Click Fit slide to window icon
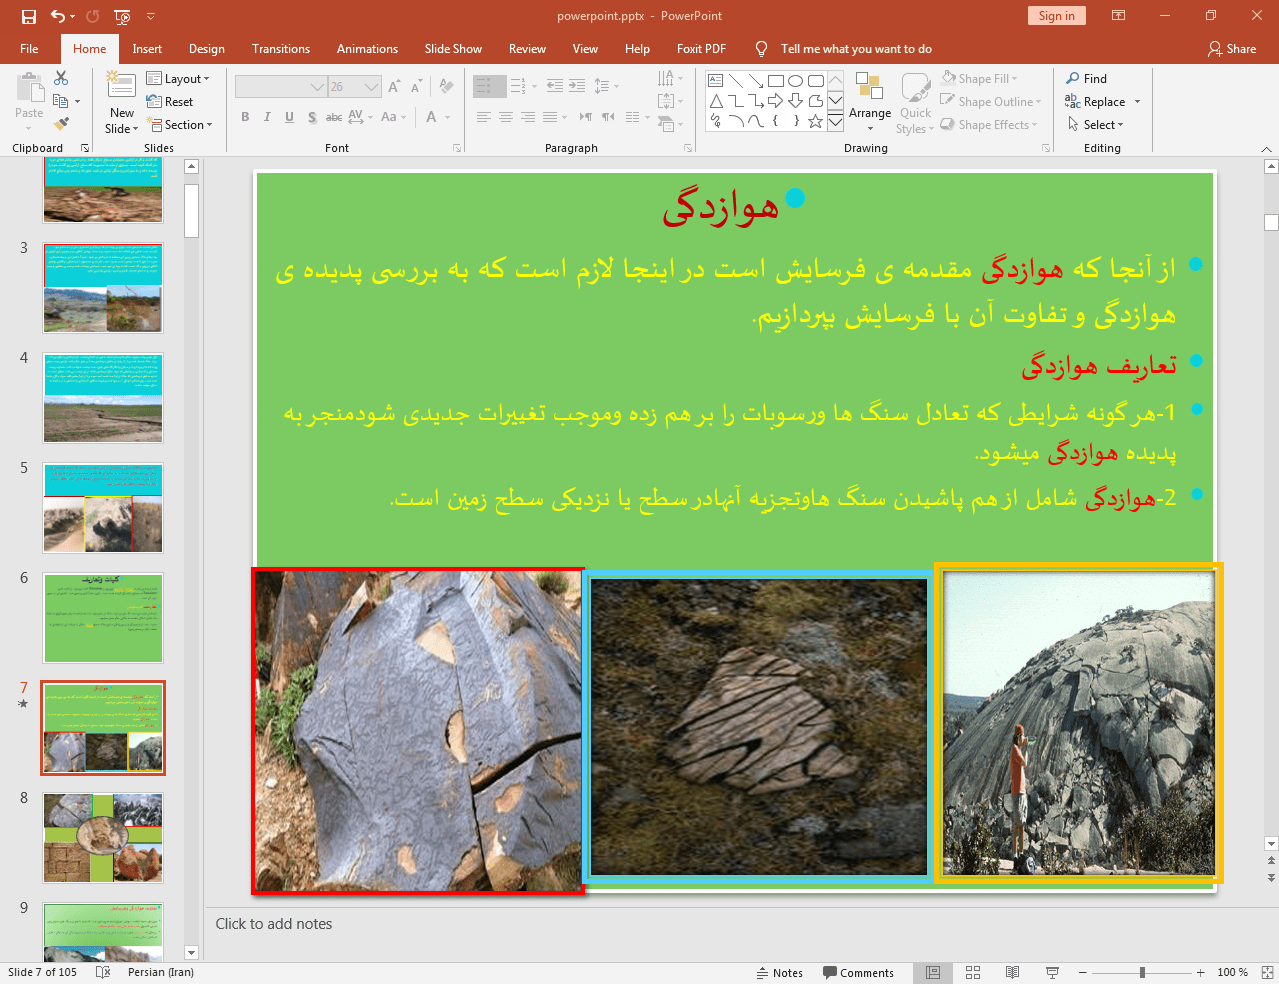This screenshot has width=1279, height=984. pyautogui.click(x=1267, y=972)
